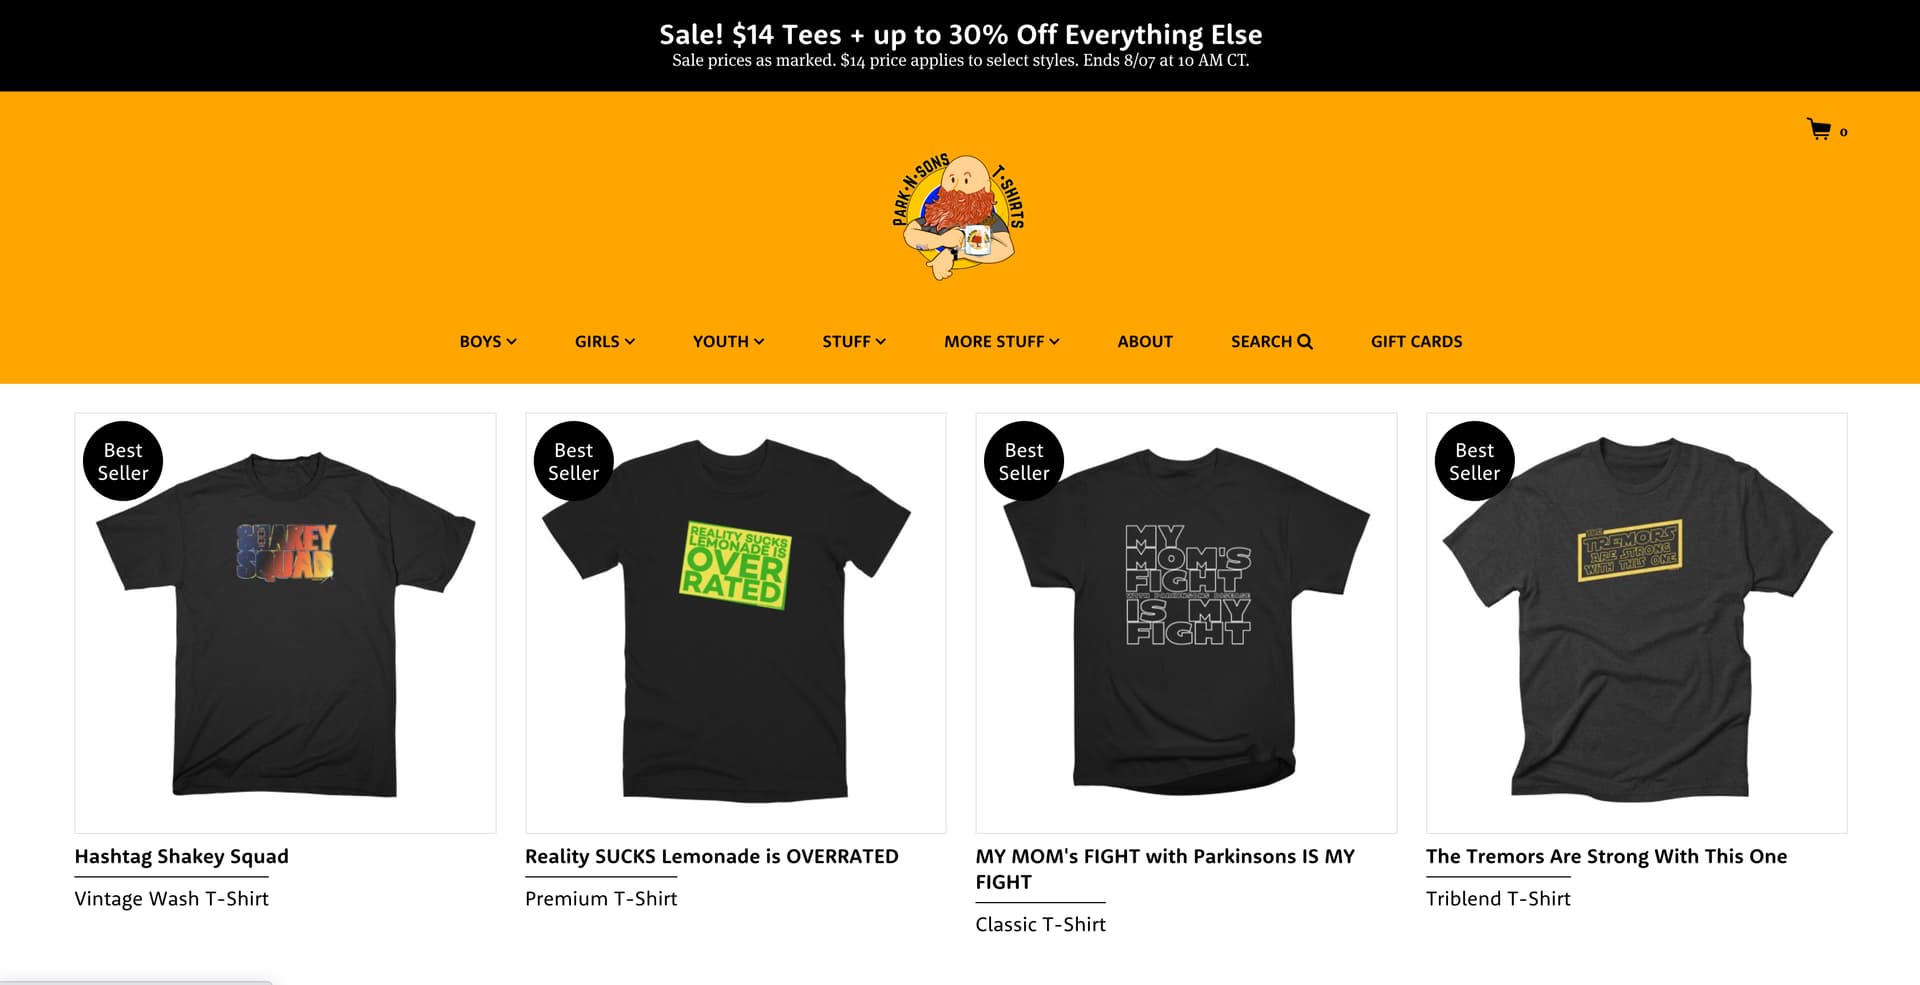Open the YOUTH dropdown menu

point(728,341)
